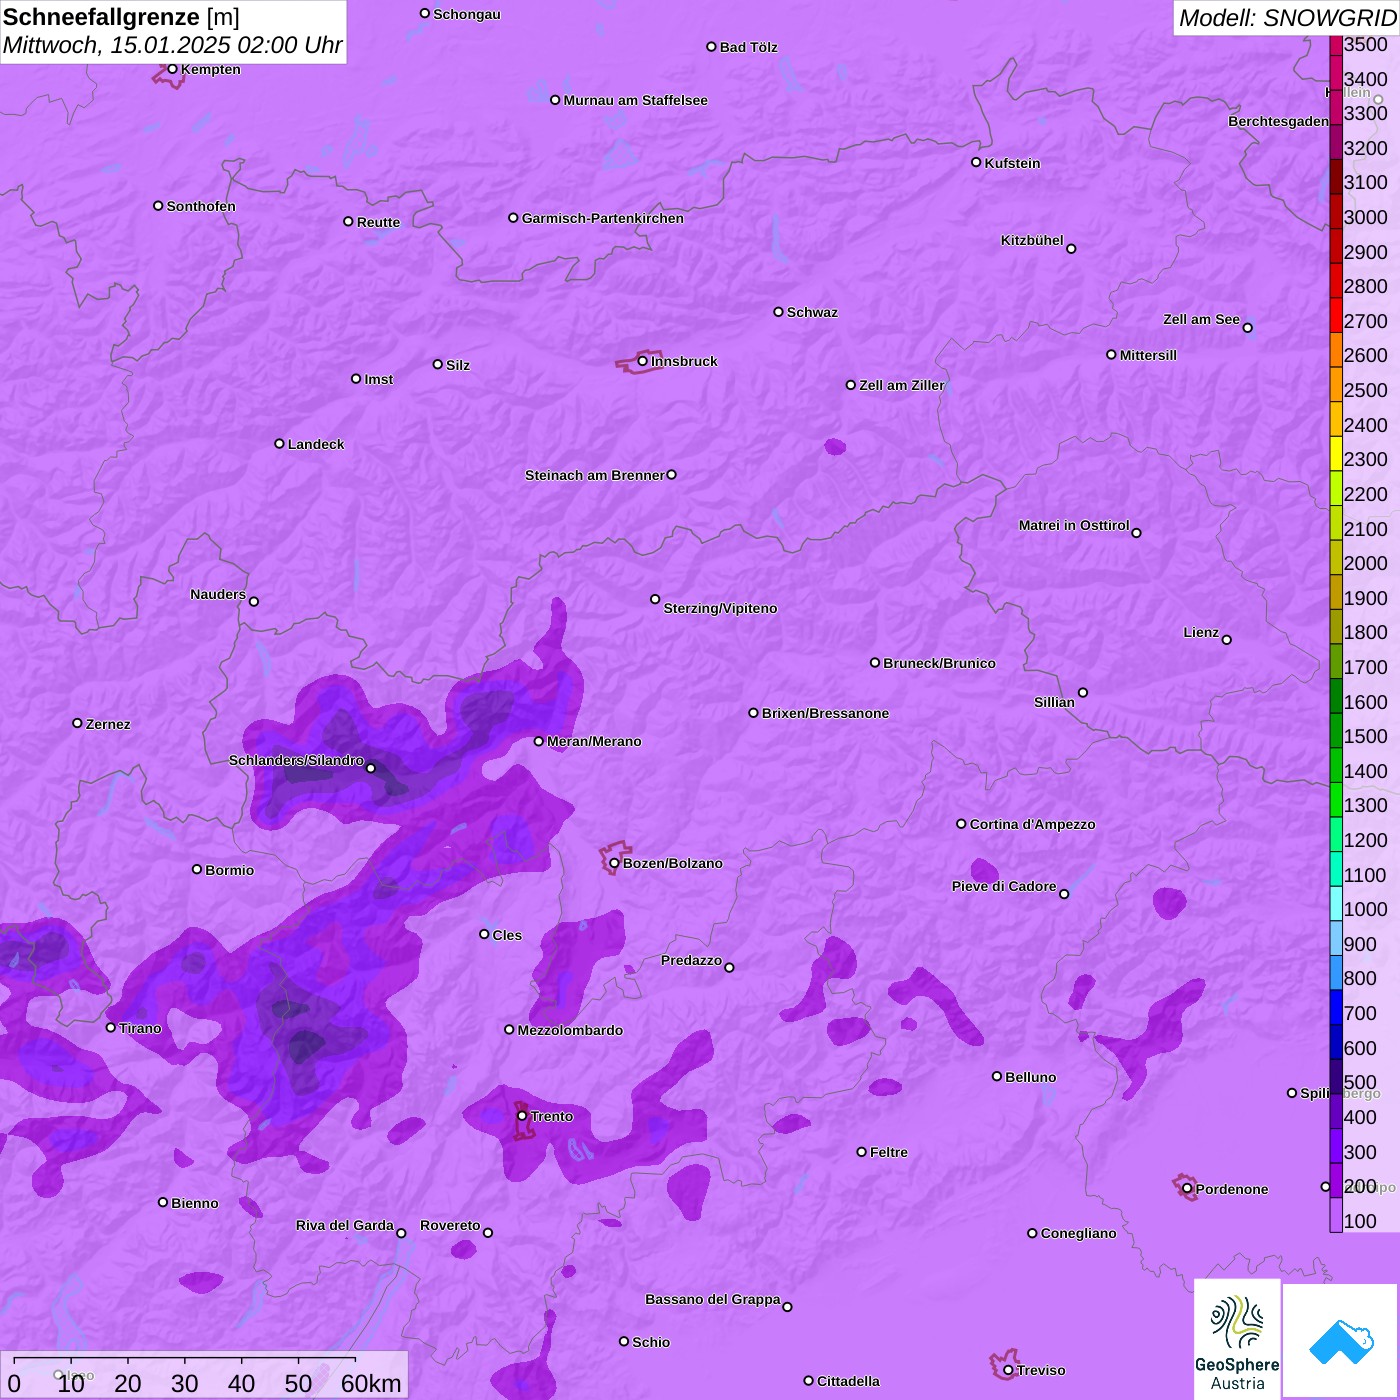Click the Landeck marker dot
This screenshot has height=1400, width=1400.
[x=280, y=444]
